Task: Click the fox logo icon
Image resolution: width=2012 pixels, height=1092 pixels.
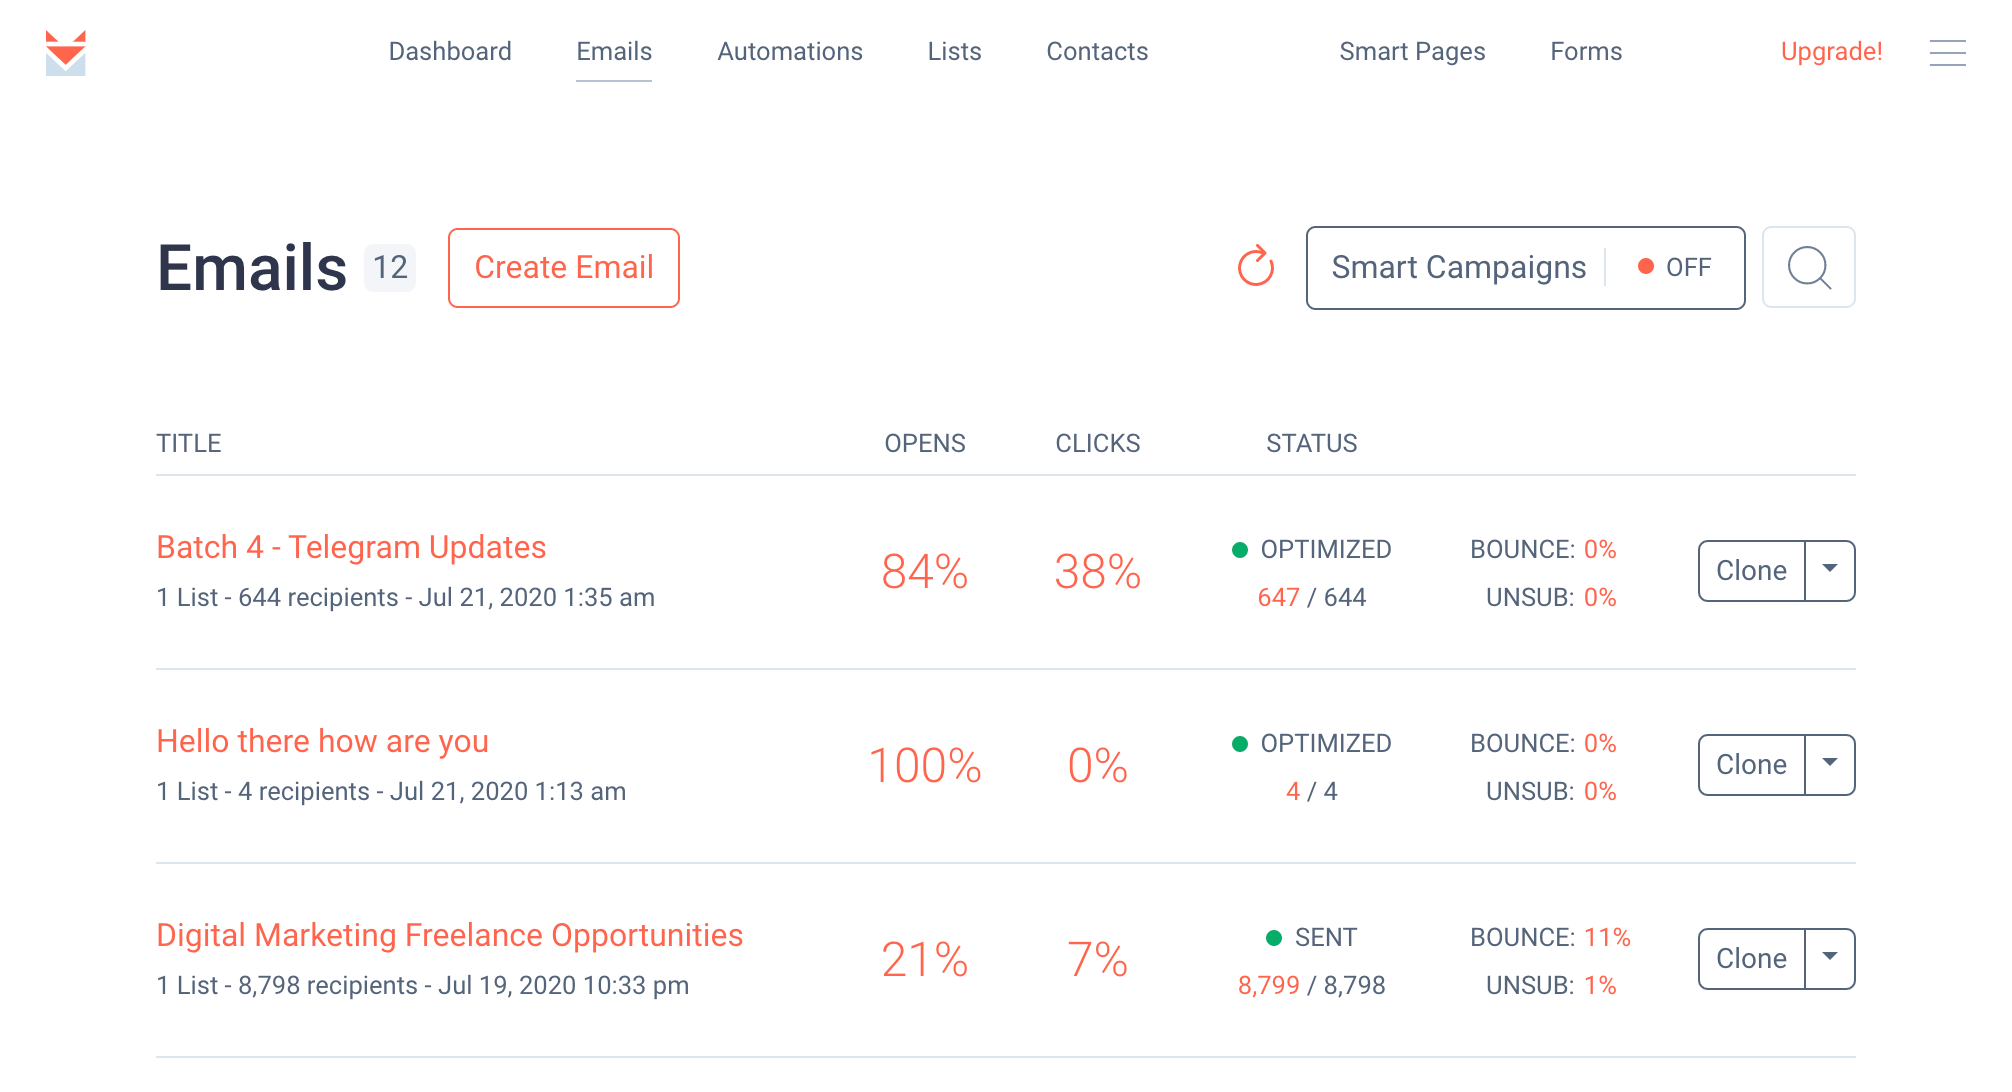Action: pyautogui.click(x=66, y=52)
